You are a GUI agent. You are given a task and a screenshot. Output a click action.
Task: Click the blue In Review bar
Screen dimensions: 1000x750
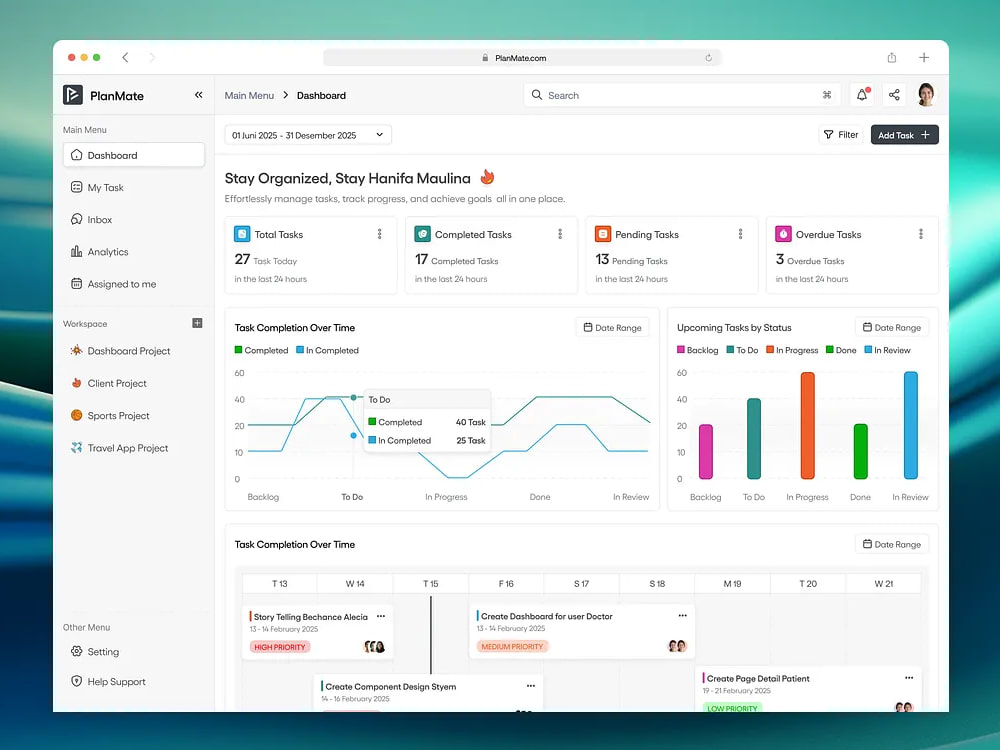(911, 425)
